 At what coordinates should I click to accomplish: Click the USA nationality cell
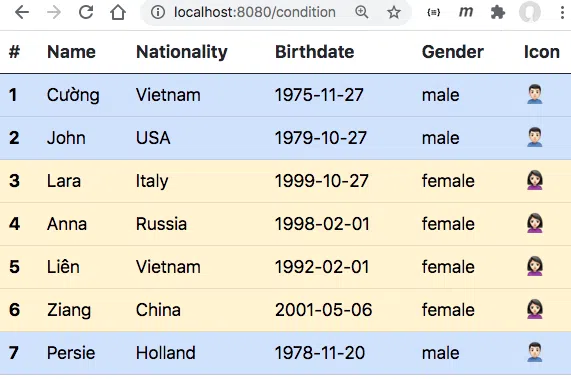click(153, 138)
